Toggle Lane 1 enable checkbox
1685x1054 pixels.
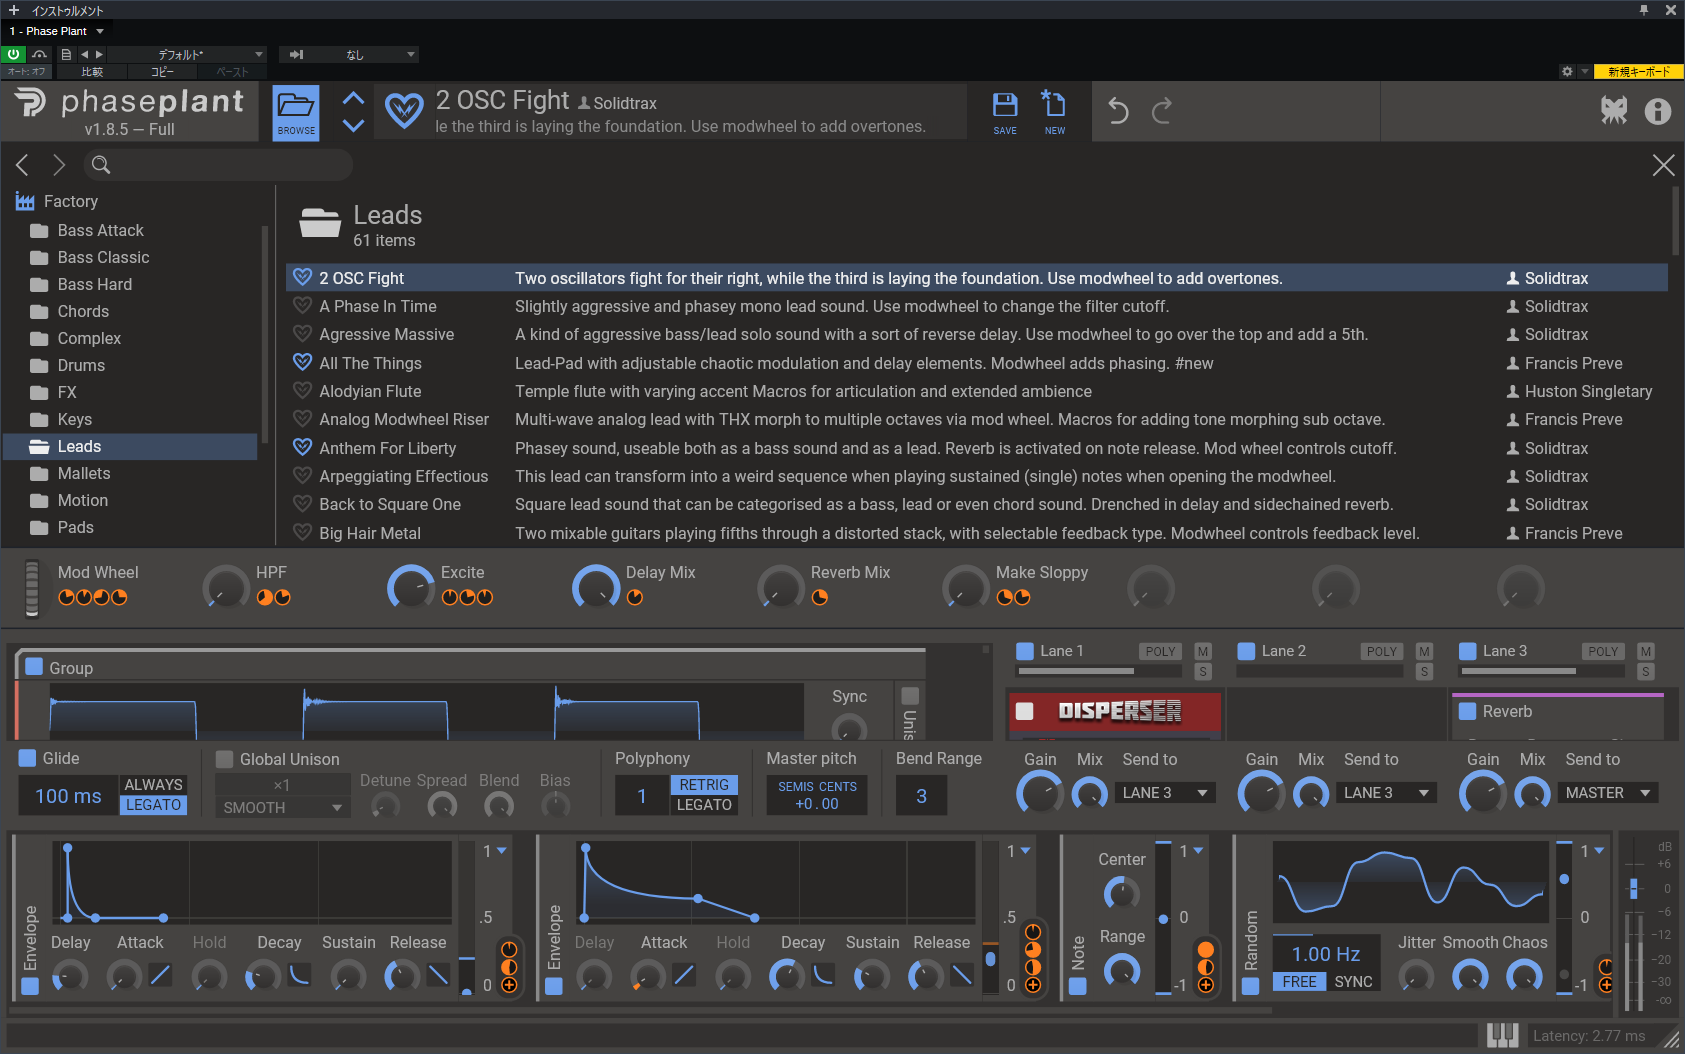(x=1025, y=651)
